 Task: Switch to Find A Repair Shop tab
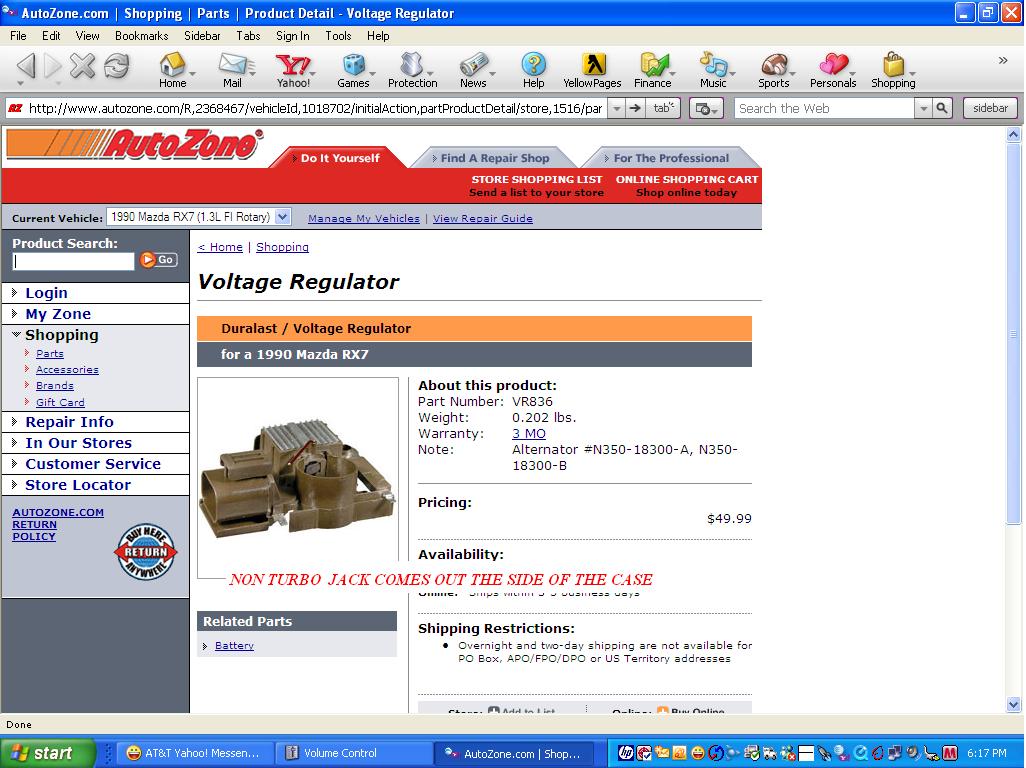pos(494,158)
